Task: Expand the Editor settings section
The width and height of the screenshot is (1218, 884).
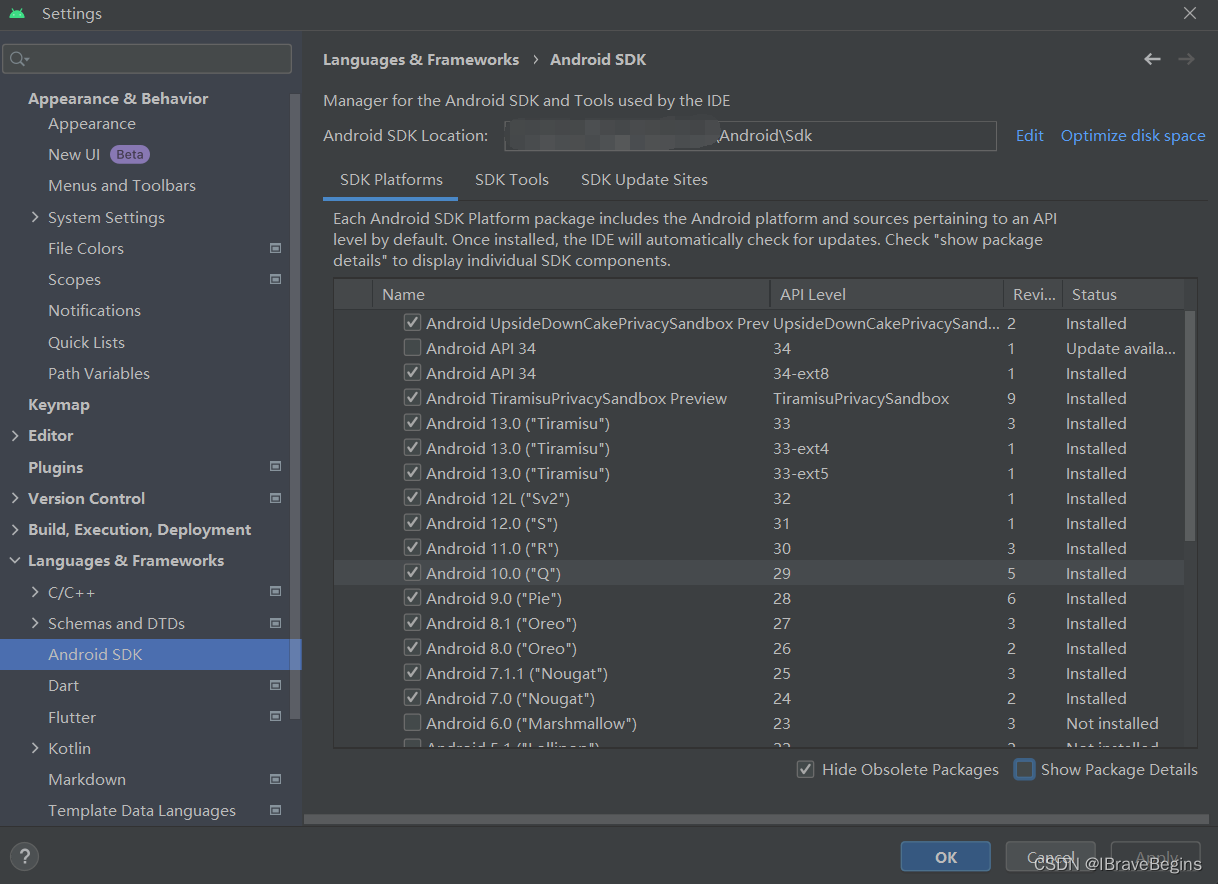Action: click(15, 435)
